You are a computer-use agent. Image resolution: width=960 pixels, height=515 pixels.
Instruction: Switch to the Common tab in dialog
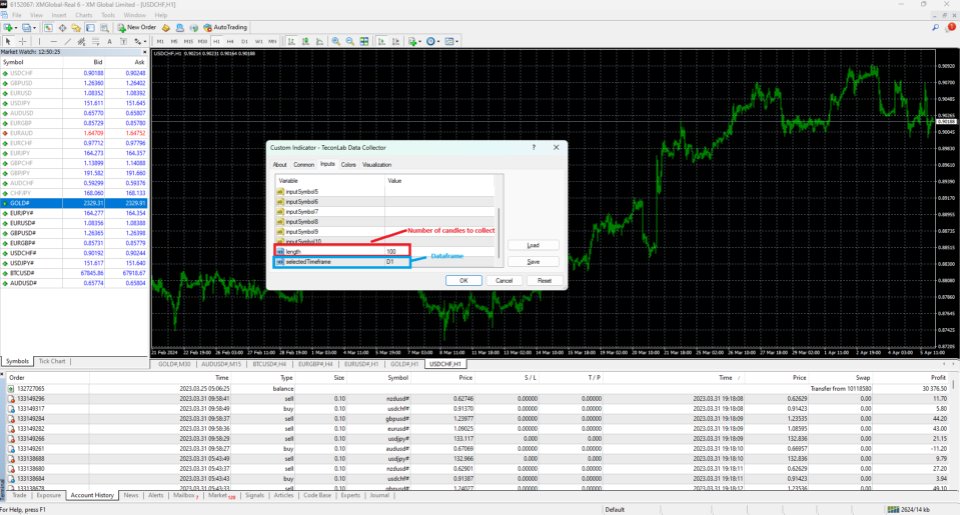coord(304,165)
